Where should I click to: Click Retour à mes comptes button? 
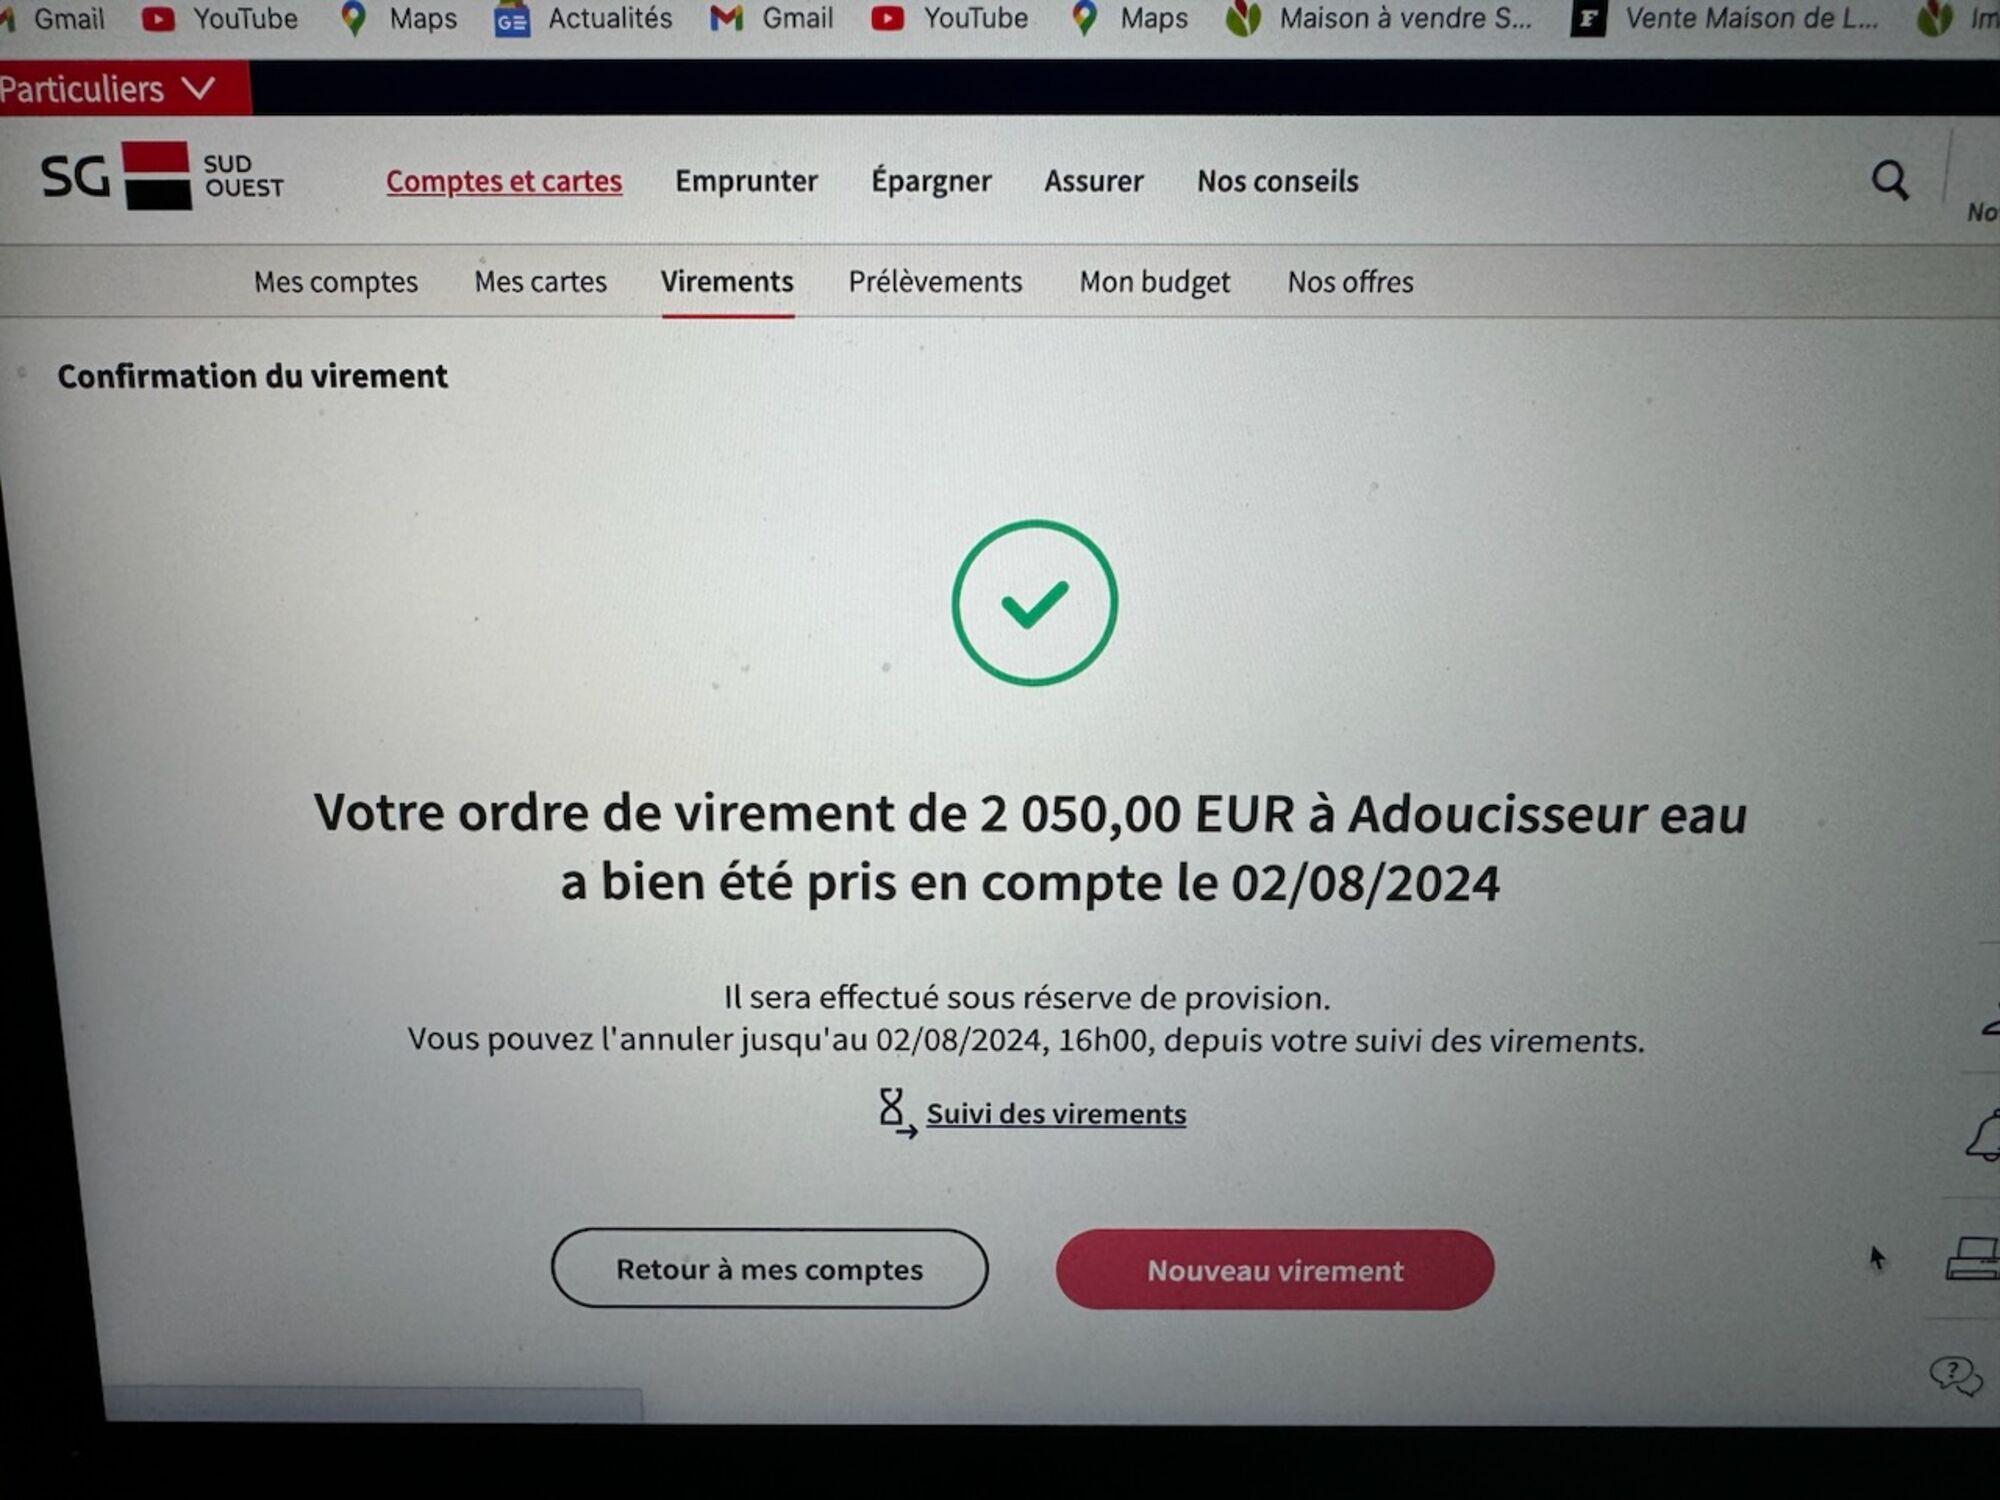769,1269
